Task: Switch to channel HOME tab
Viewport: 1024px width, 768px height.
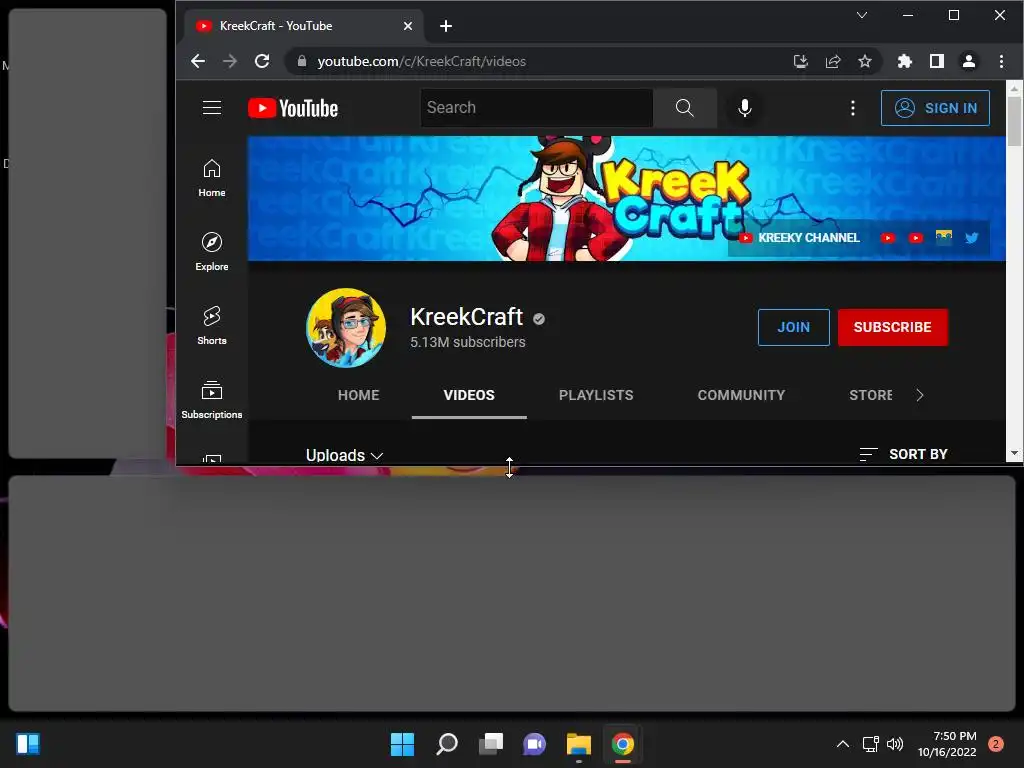Action: (359, 395)
